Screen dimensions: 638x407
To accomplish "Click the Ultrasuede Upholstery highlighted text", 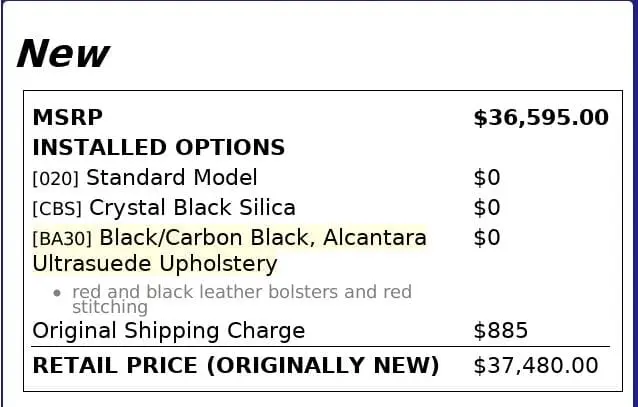I will coord(155,264).
